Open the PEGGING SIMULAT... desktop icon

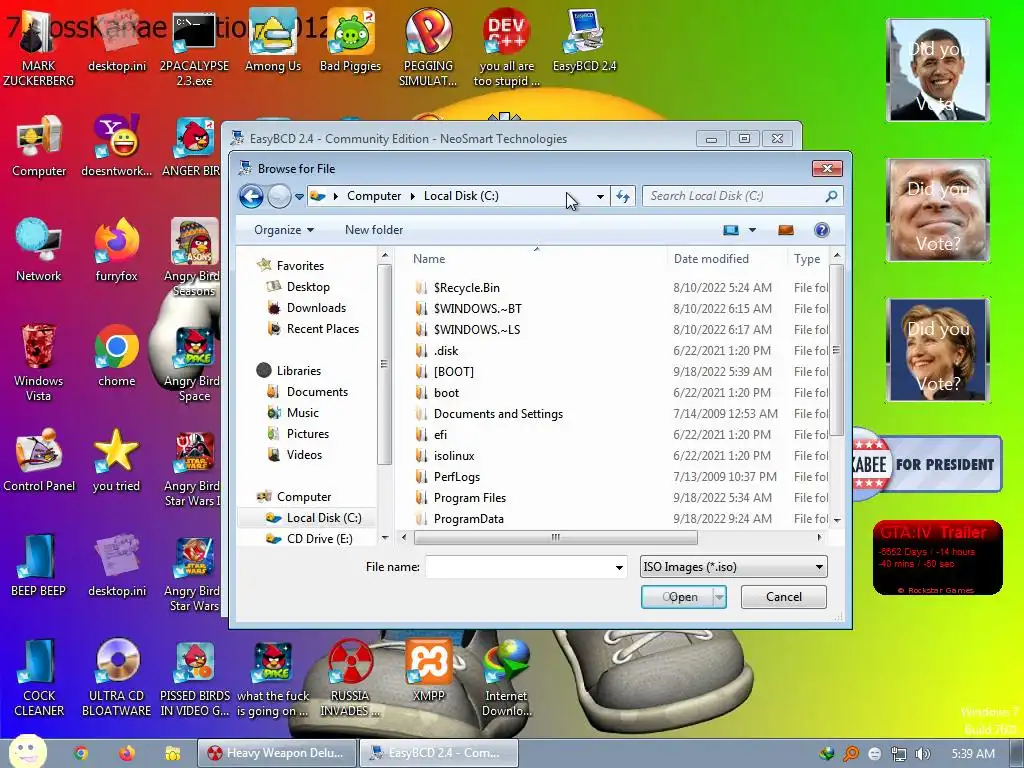(x=428, y=48)
